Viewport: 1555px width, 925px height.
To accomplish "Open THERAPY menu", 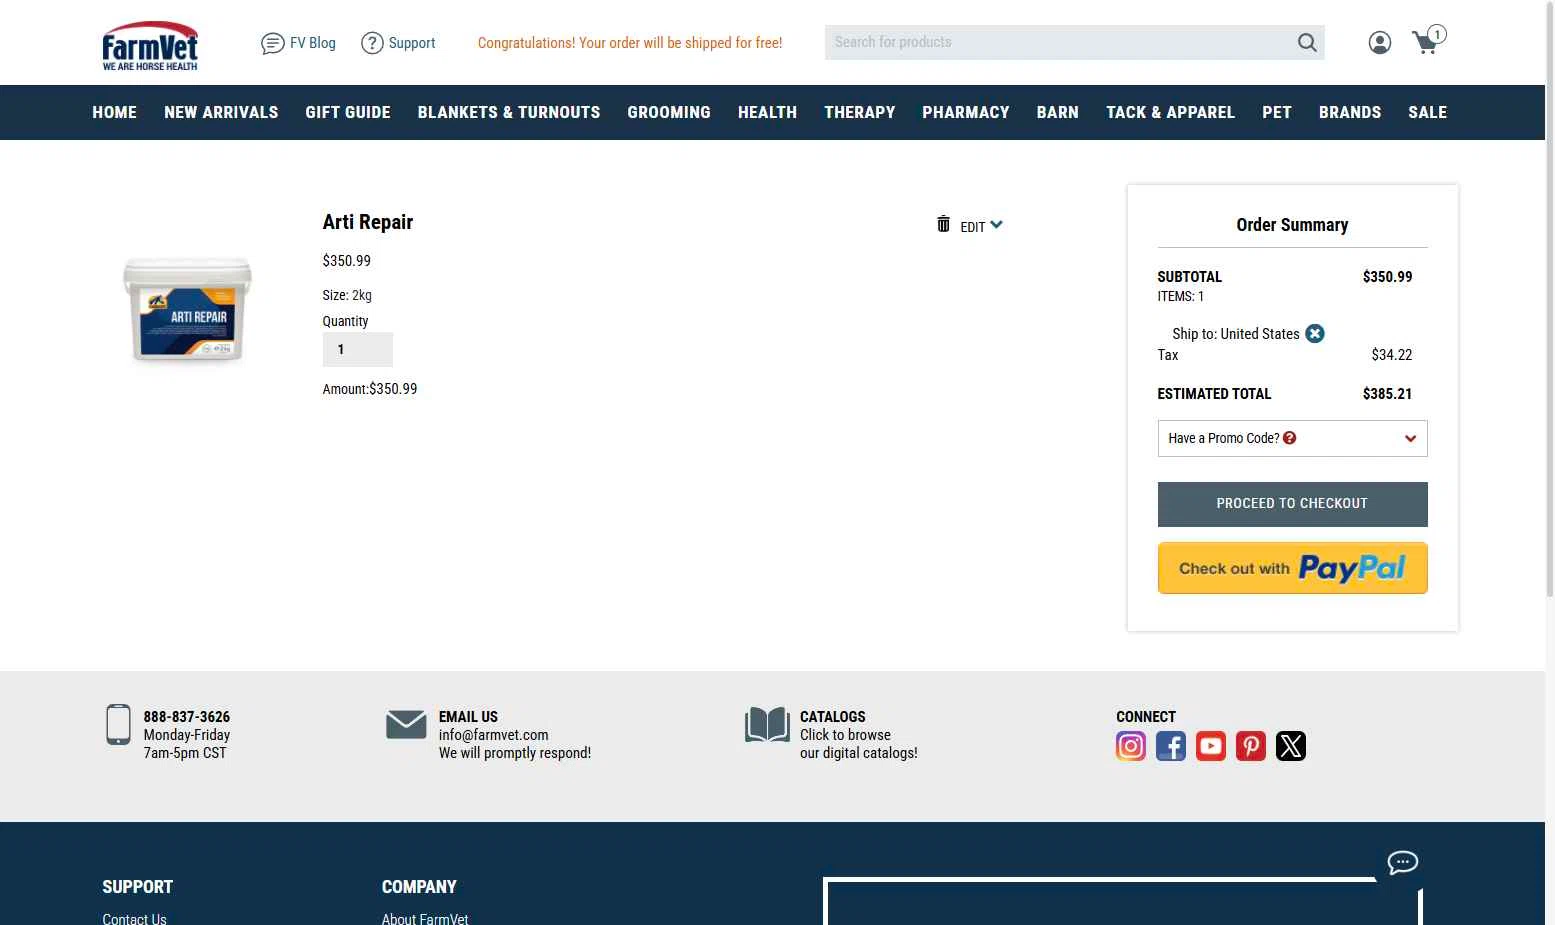I will click(x=860, y=112).
